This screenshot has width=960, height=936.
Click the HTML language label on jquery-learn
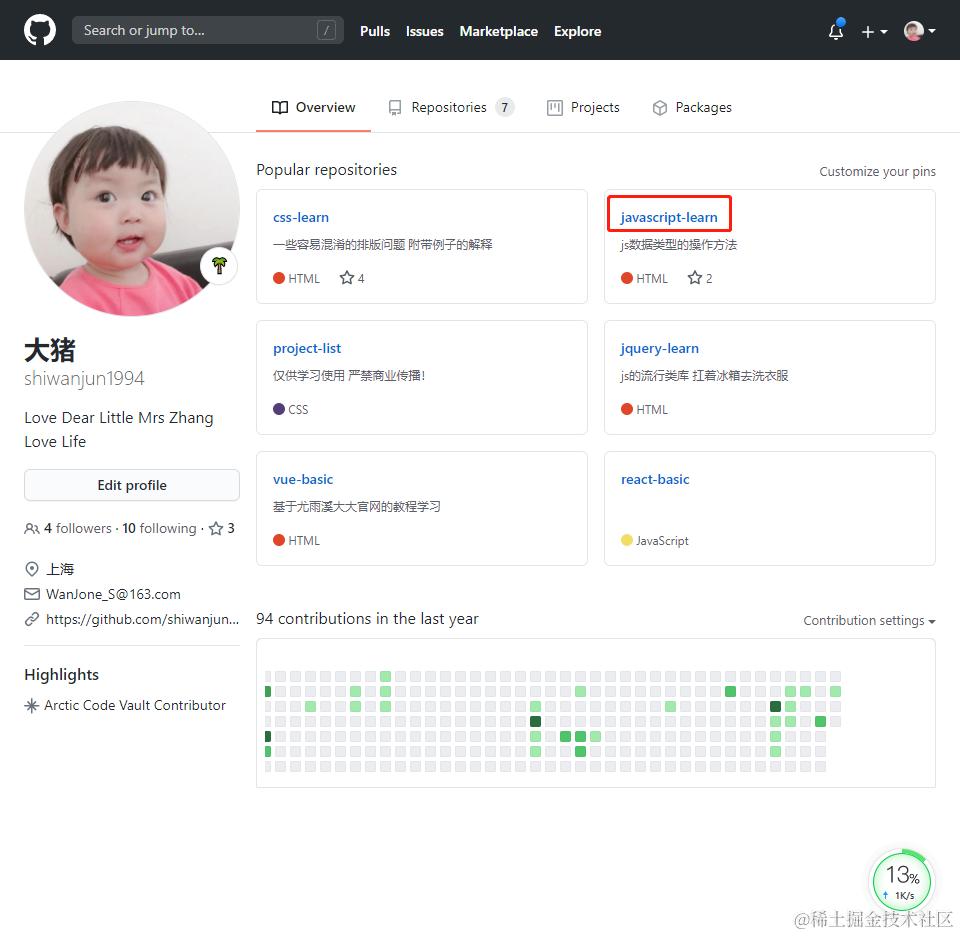coord(651,410)
